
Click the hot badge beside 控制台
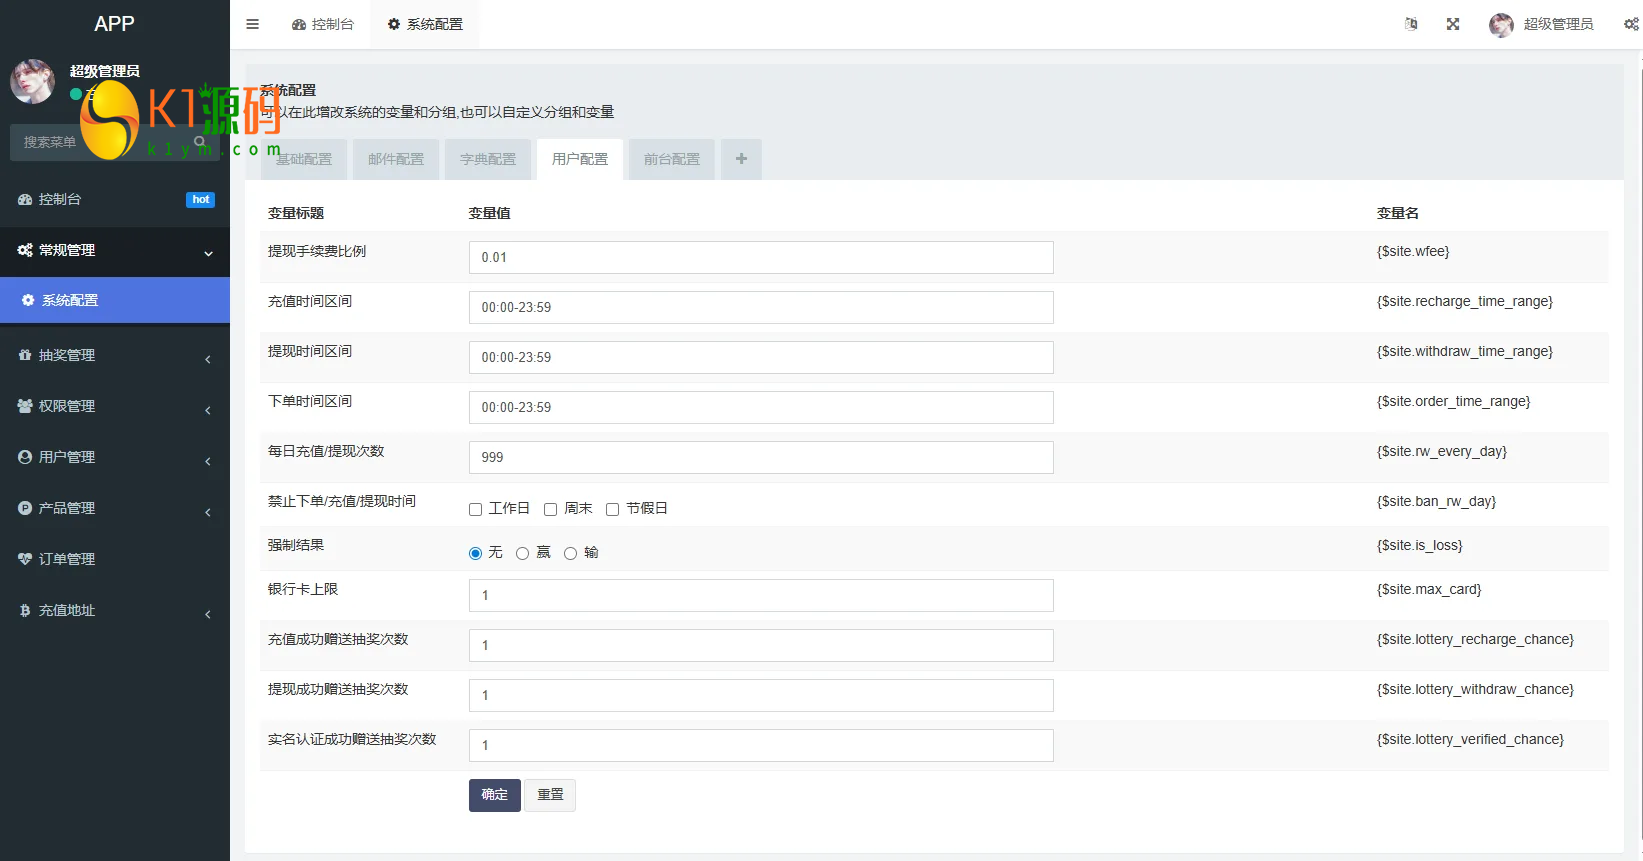(x=201, y=199)
